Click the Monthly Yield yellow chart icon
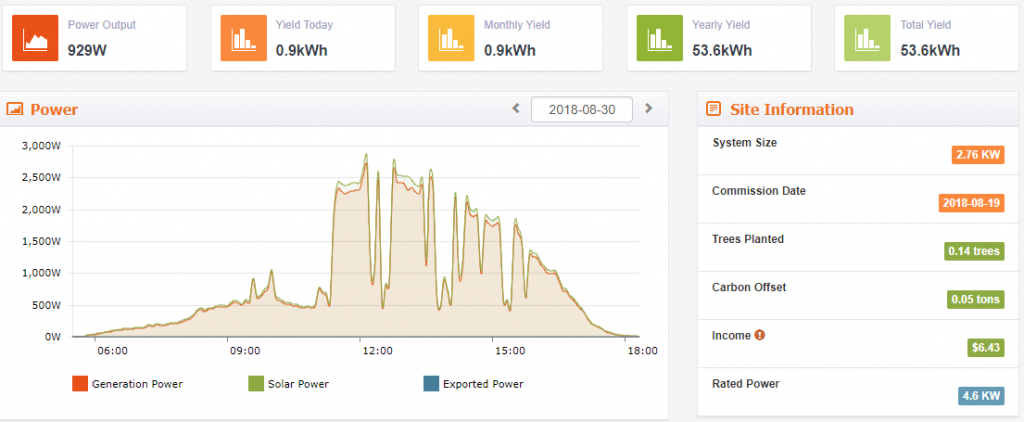 [x=451, y=40]
